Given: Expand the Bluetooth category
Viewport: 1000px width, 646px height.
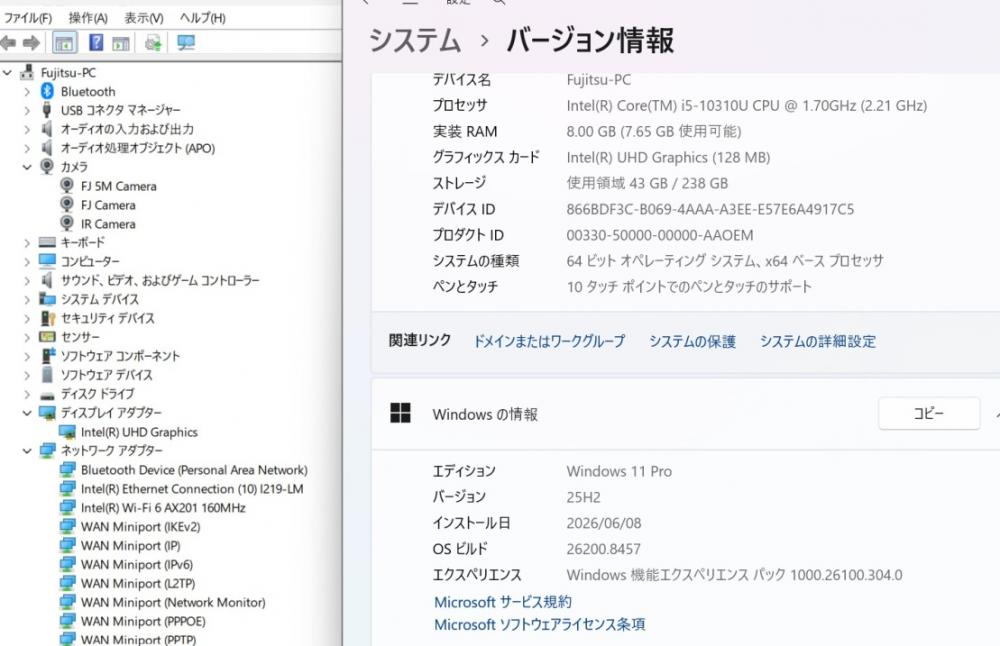Looking at the screenshot, I should pyautogui.click(x=27, y=92).
